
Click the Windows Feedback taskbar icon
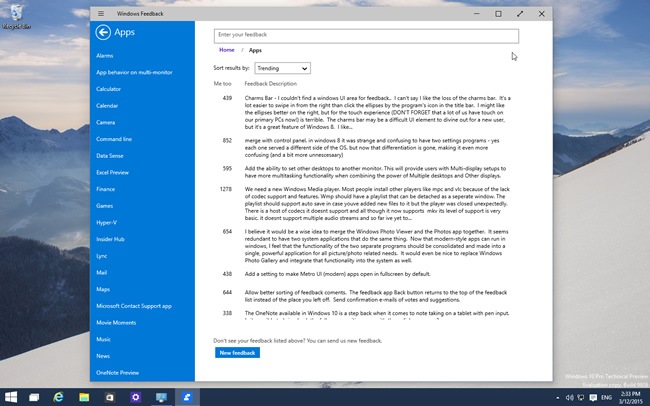pos(187,397)
